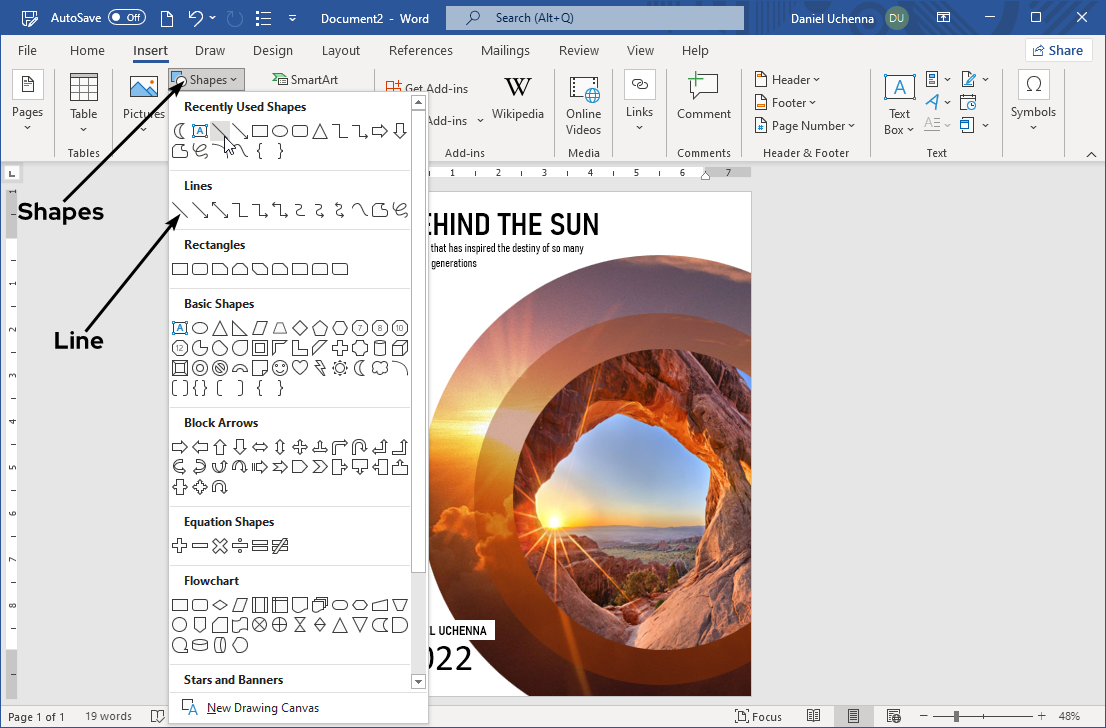Click the Wikipedia add-in icon
1106x728 pixels.
click(518, 98)
